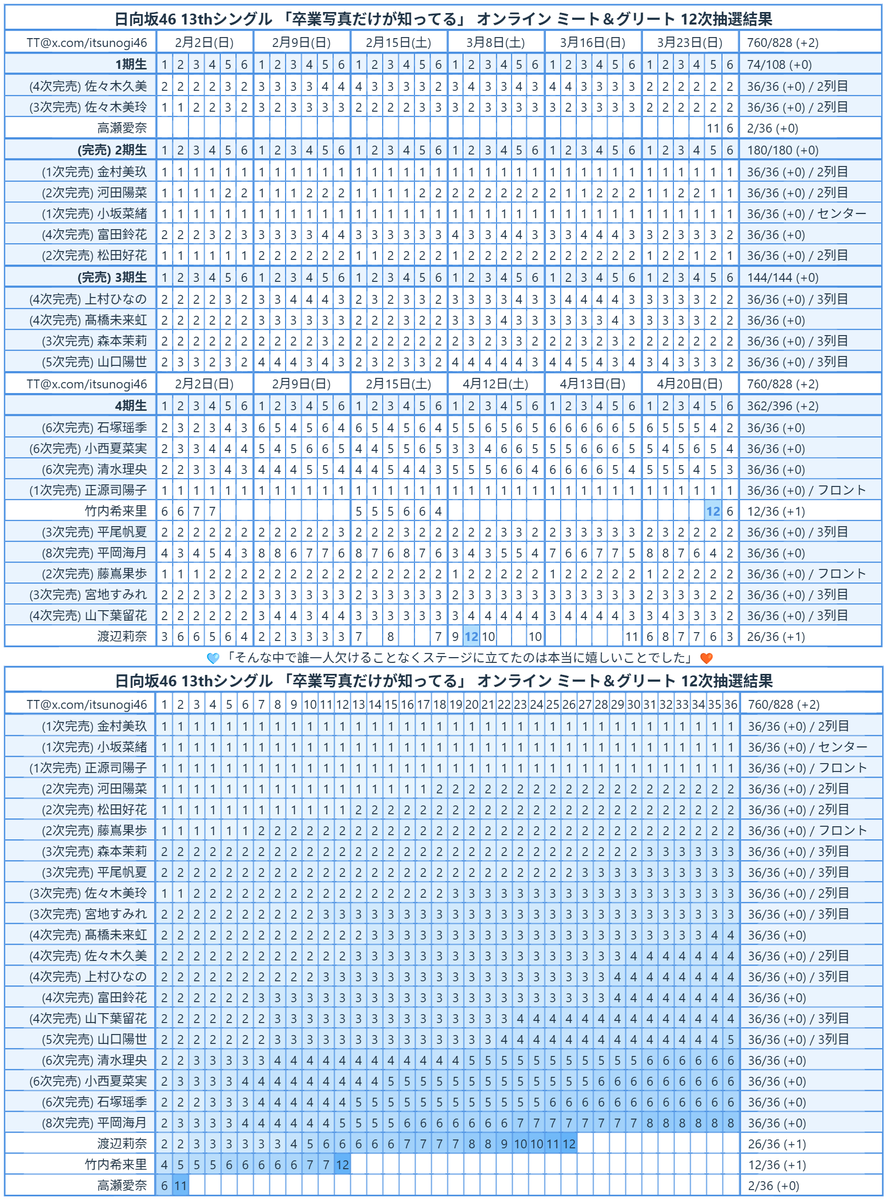Select 2/36 (+0) in ranking table 高瀬愛奈 row

click(772, 1186)
